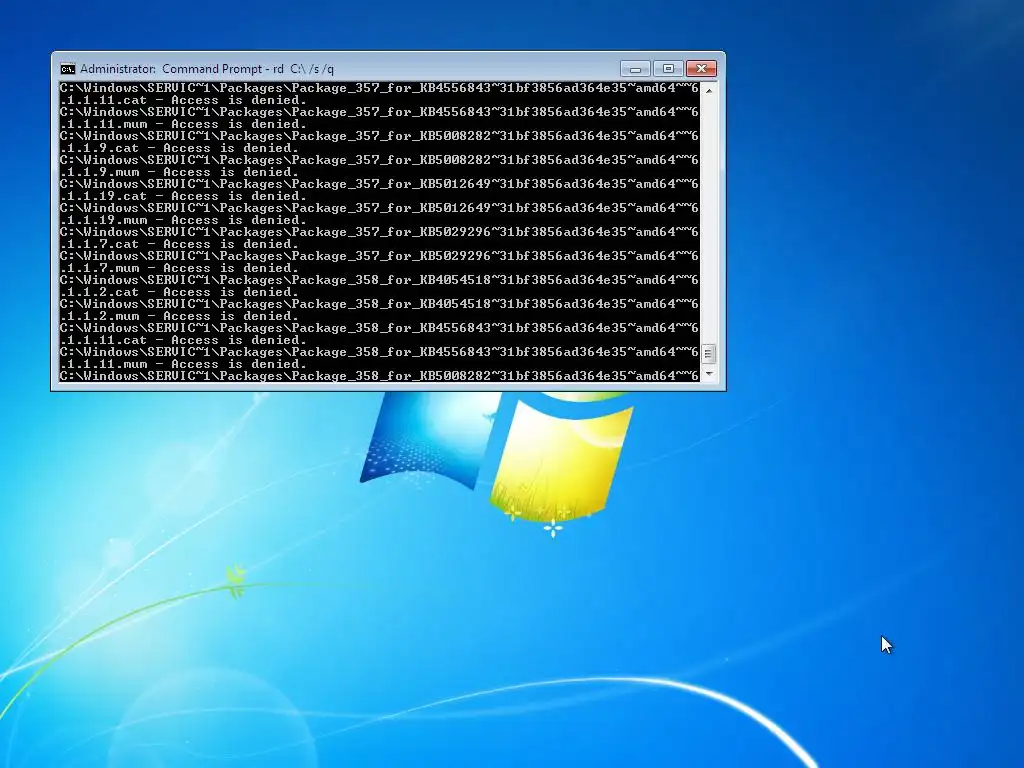
Task: Click the line '.1.1.9.cat - Access is denied.'
Action: point(179,148)
